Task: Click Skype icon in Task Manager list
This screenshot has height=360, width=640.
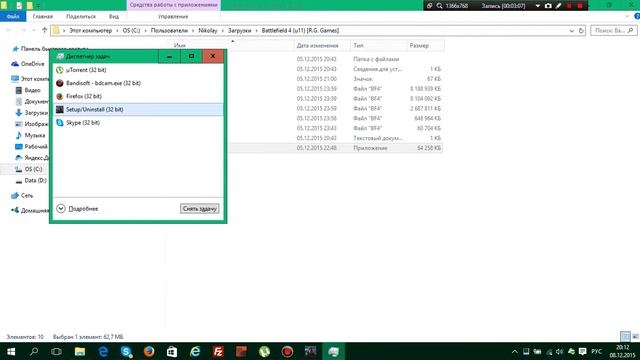Action: click(x=60, y=122)
